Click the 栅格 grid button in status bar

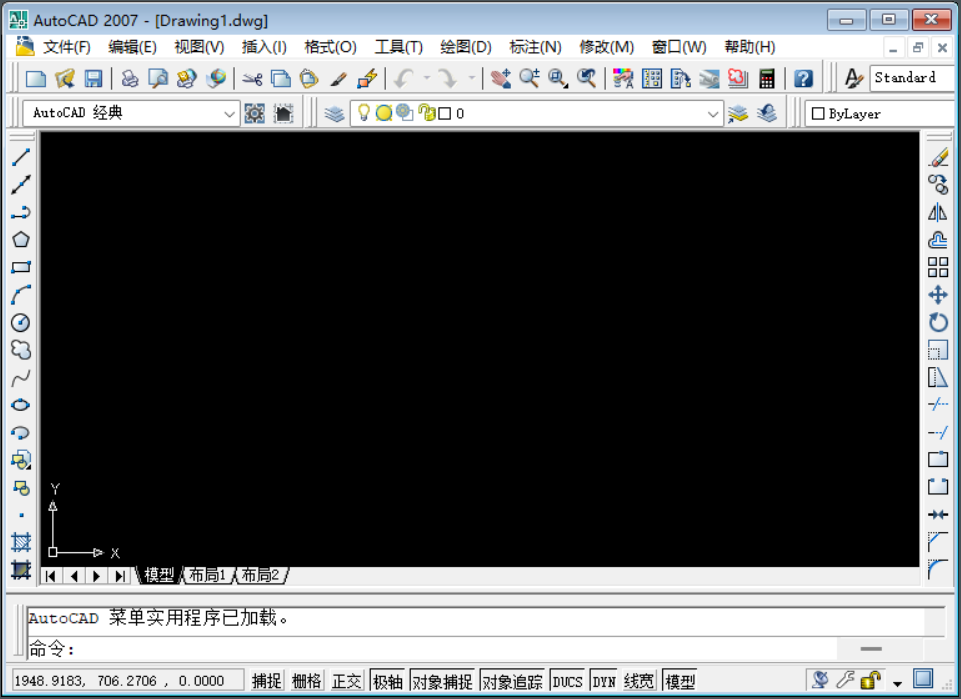307,681
